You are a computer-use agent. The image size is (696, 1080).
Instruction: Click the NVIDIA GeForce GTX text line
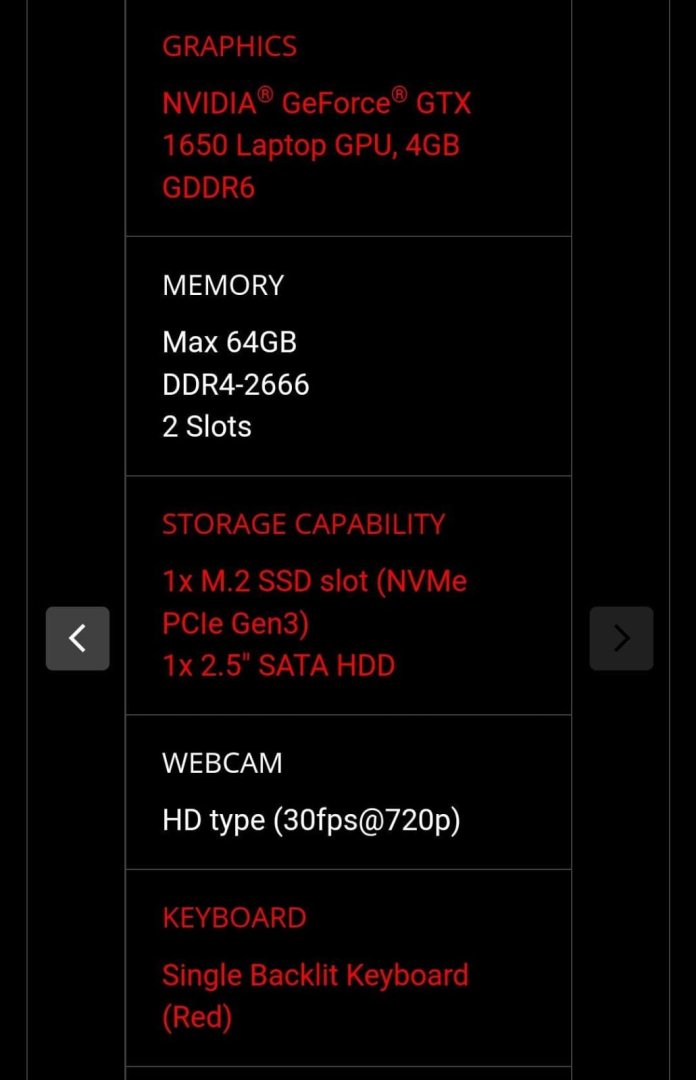click(x=316, y=103)
